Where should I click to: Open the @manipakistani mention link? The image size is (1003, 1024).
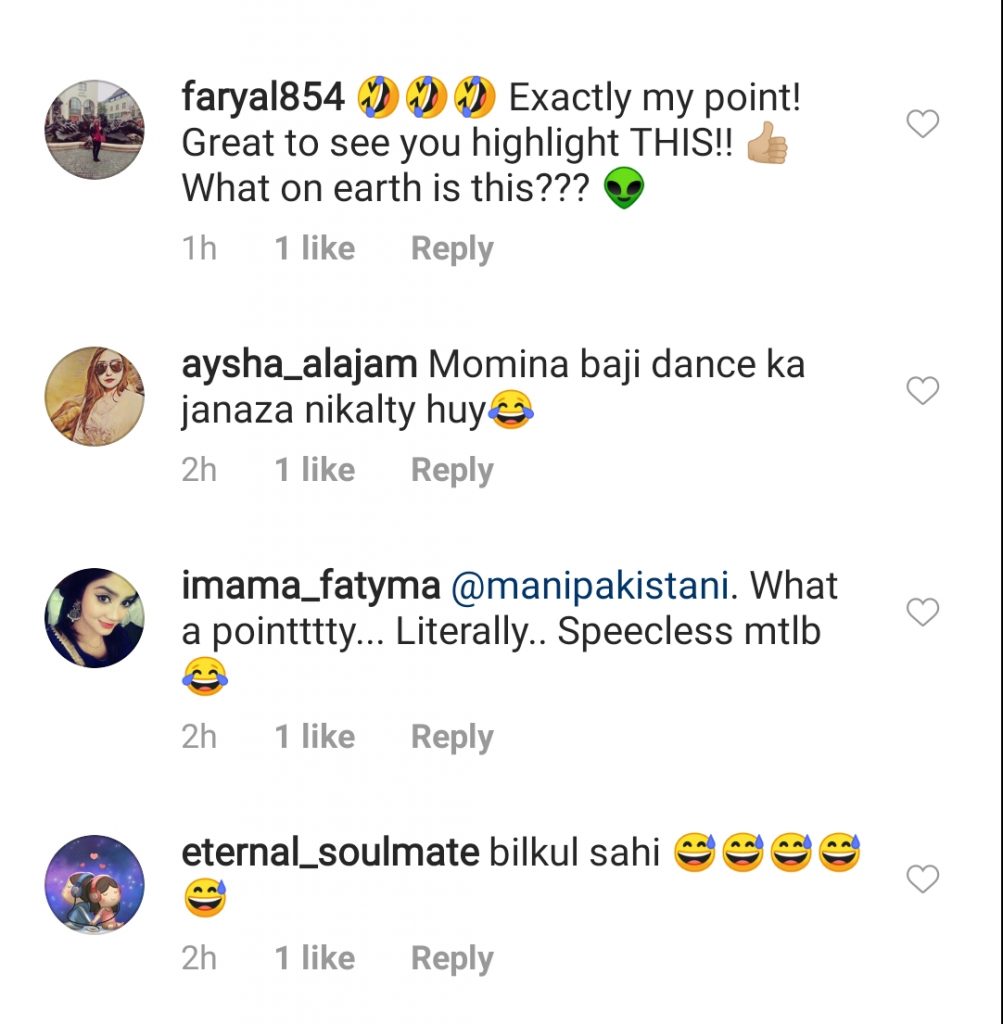click(x=590, y=586)
